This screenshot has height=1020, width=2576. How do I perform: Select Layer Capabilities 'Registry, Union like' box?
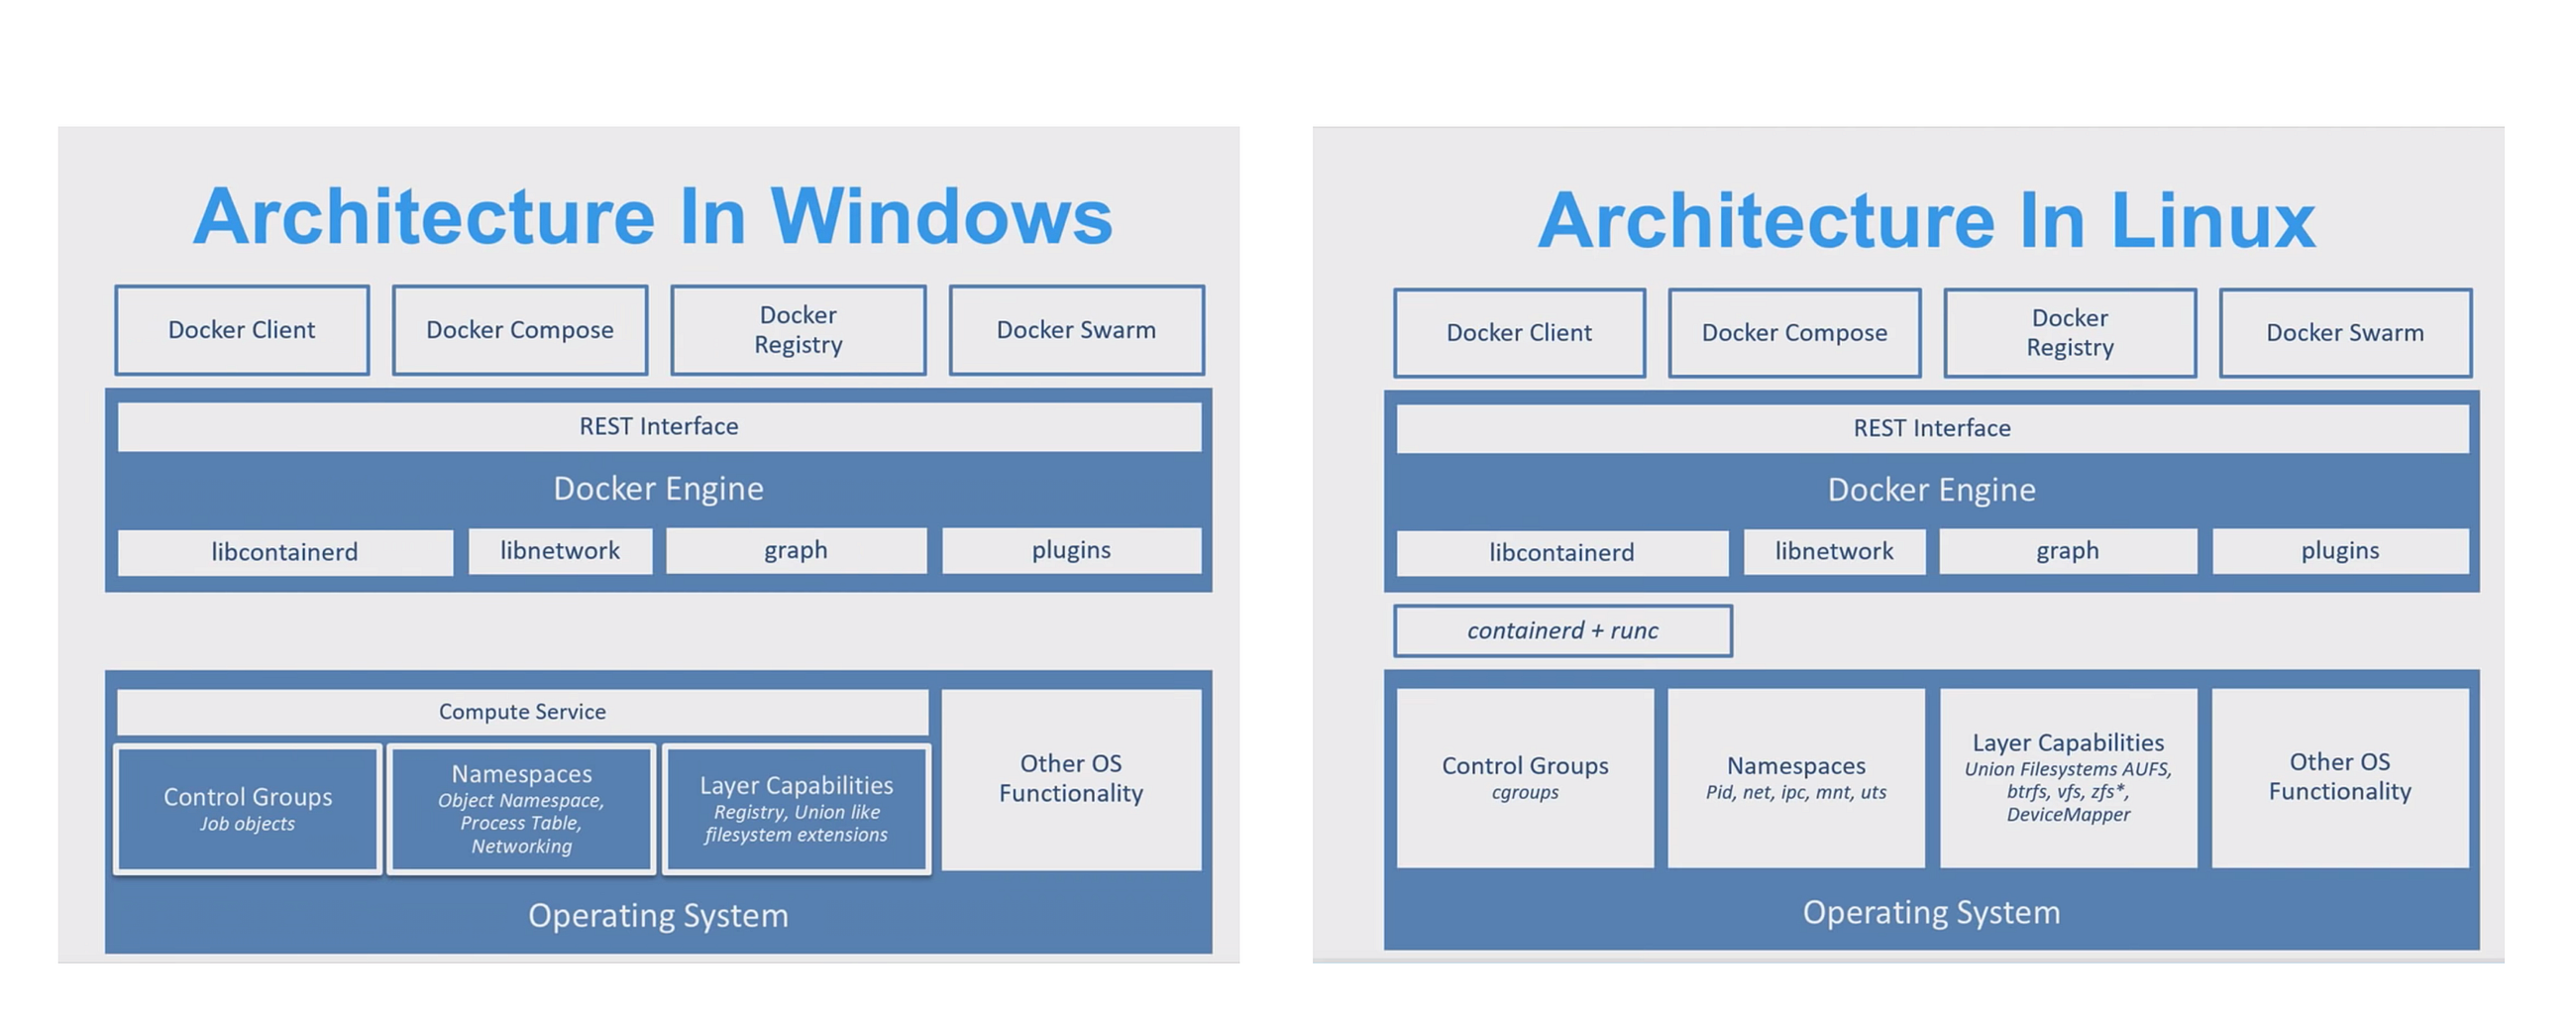click(x=796, y=809)
